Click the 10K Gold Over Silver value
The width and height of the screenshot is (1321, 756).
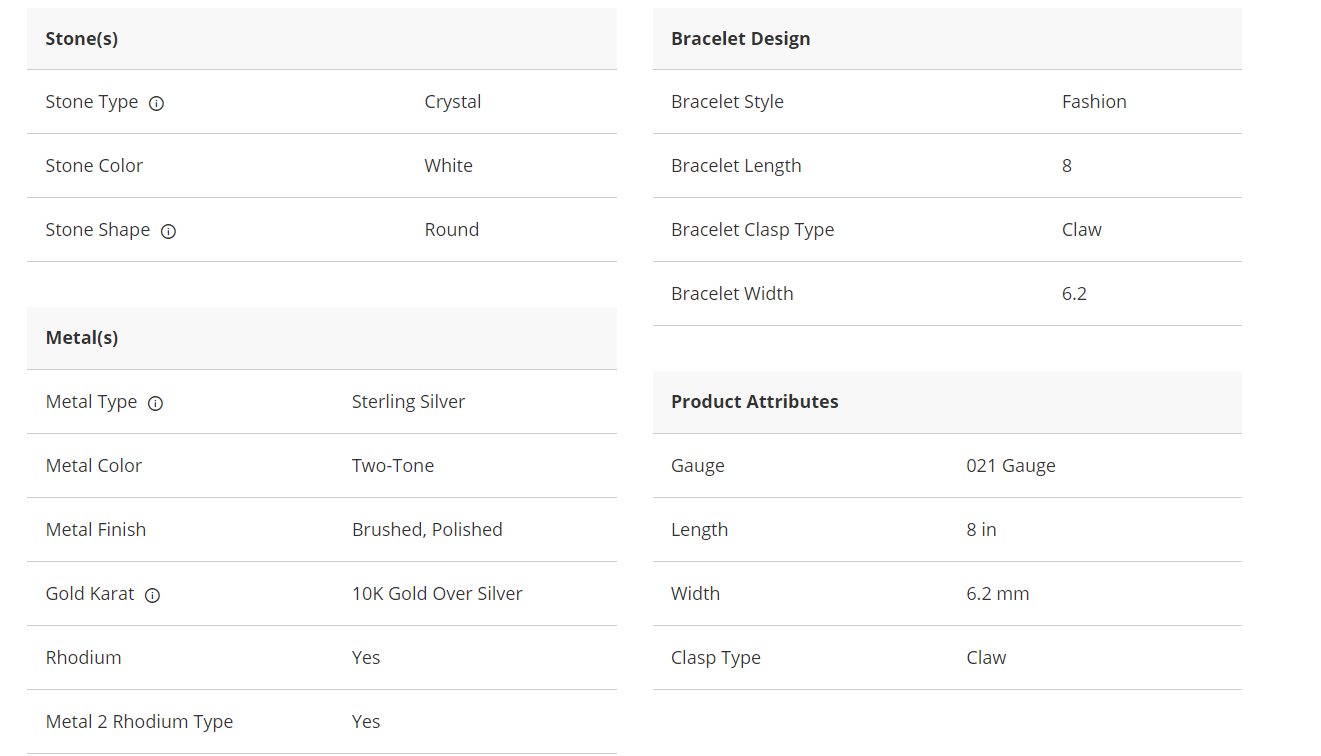pyautogui.click(x=437, y=594)
